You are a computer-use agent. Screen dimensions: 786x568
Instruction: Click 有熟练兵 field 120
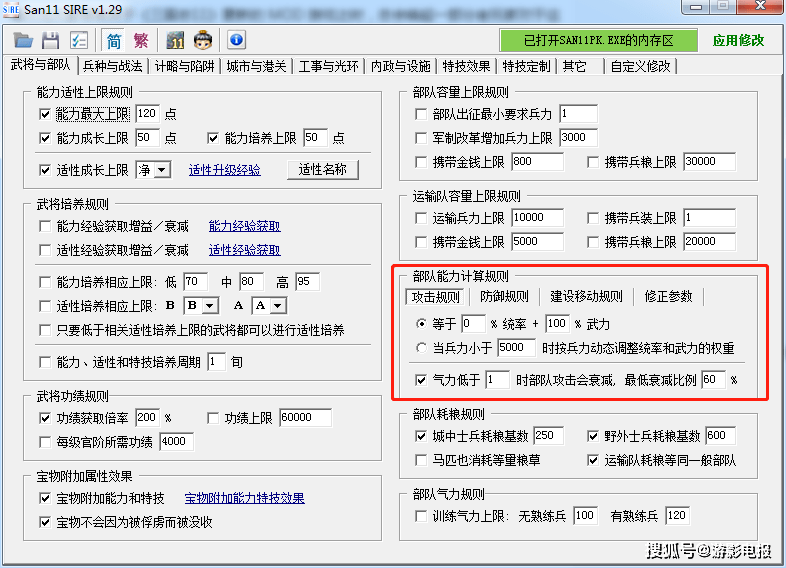click(678, 515)
